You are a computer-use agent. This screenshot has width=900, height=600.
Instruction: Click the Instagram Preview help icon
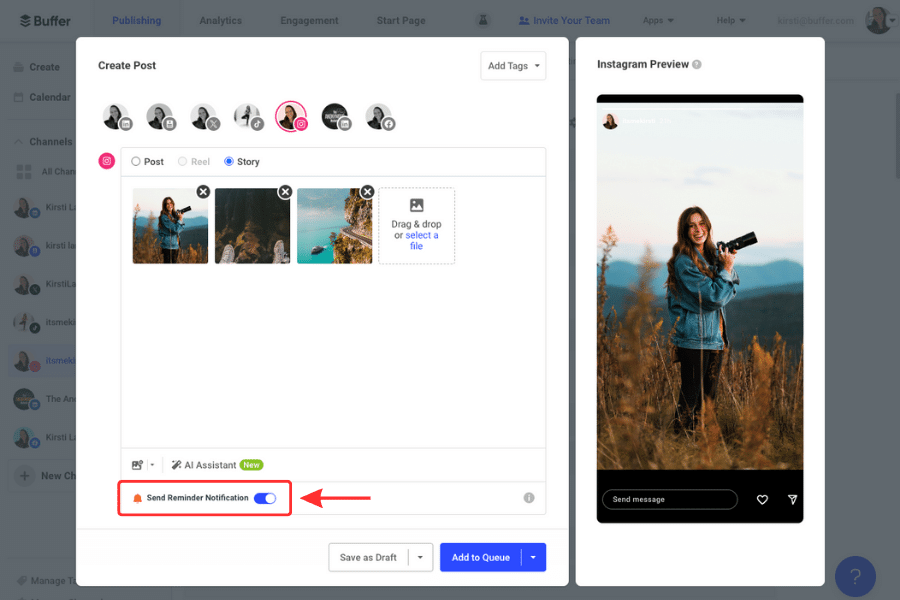[x=697, y=64]
